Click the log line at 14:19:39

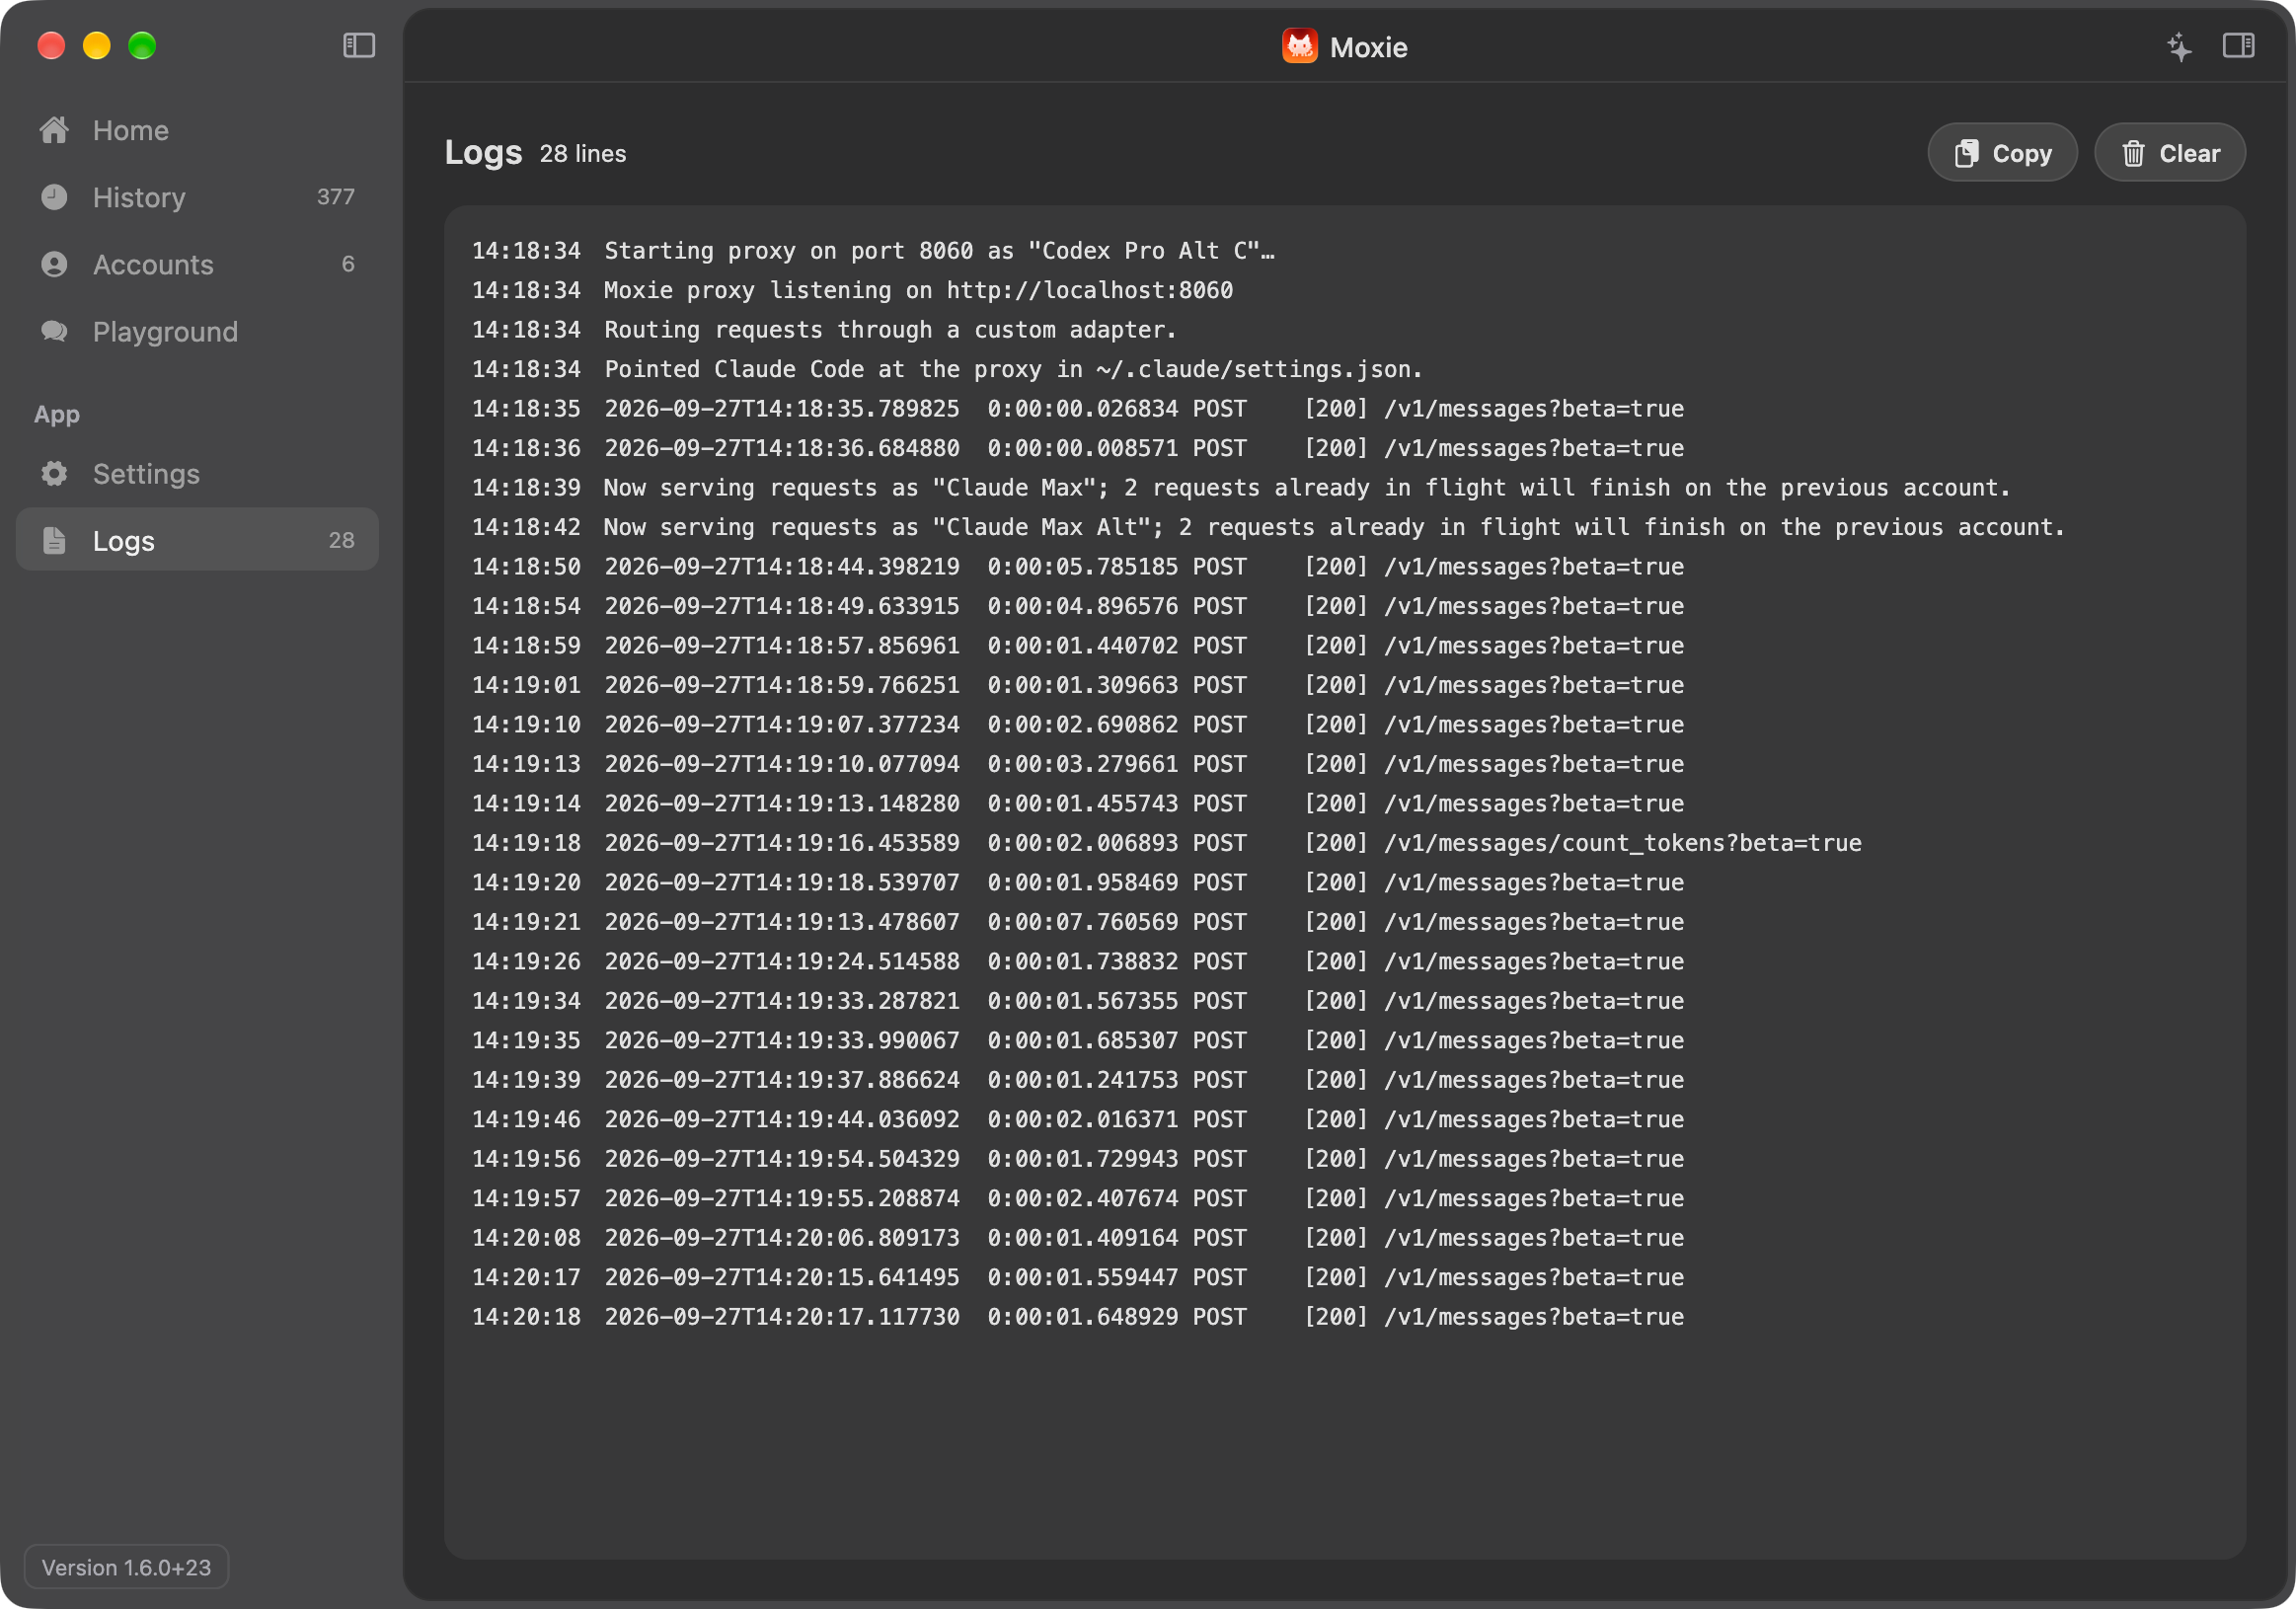(1077, 1080)
